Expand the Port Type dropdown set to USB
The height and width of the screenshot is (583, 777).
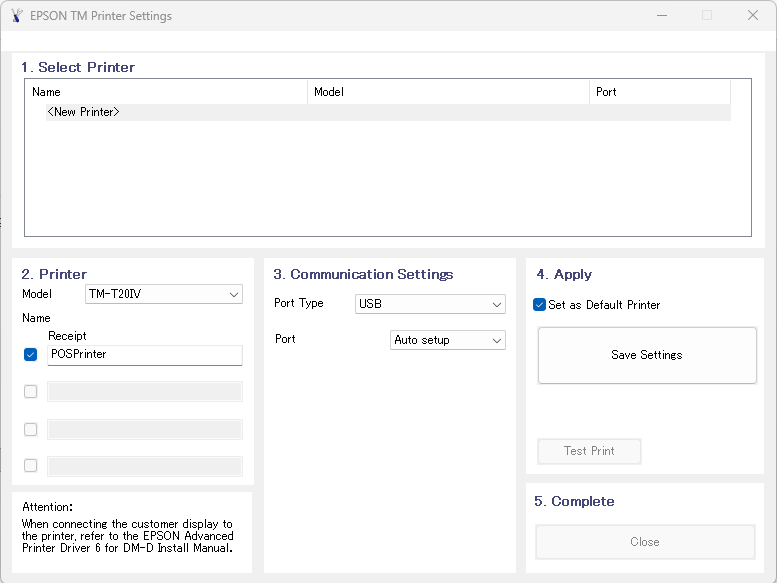tap(430, 304)
